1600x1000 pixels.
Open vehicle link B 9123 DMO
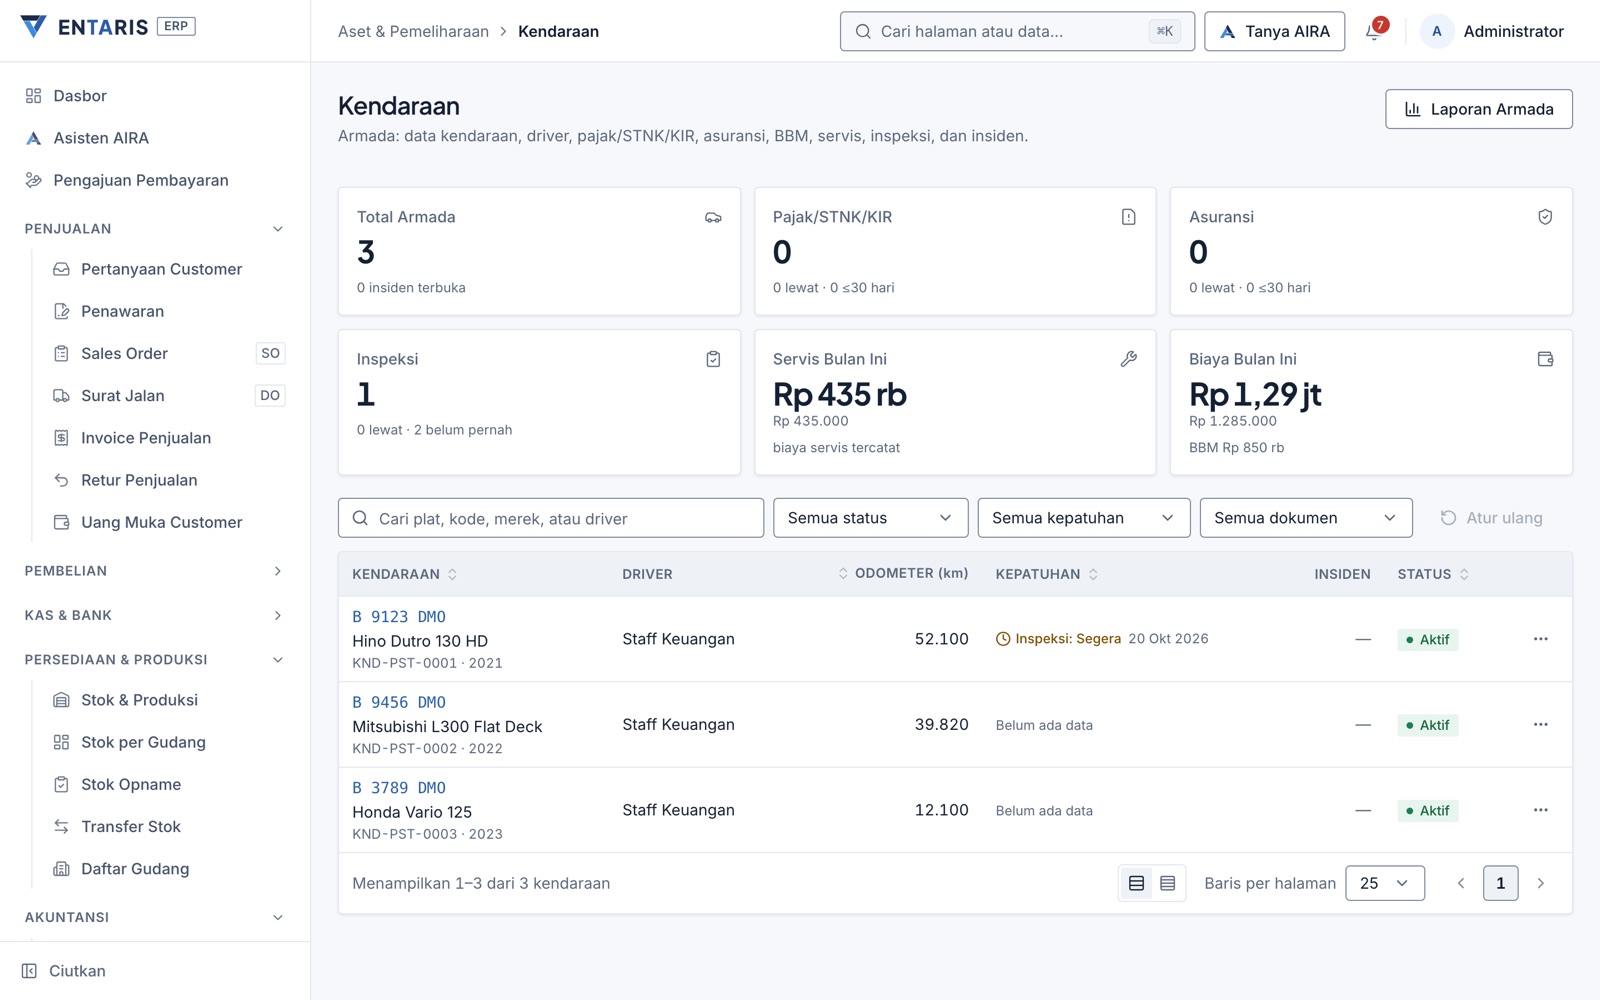tap(399, 617)
